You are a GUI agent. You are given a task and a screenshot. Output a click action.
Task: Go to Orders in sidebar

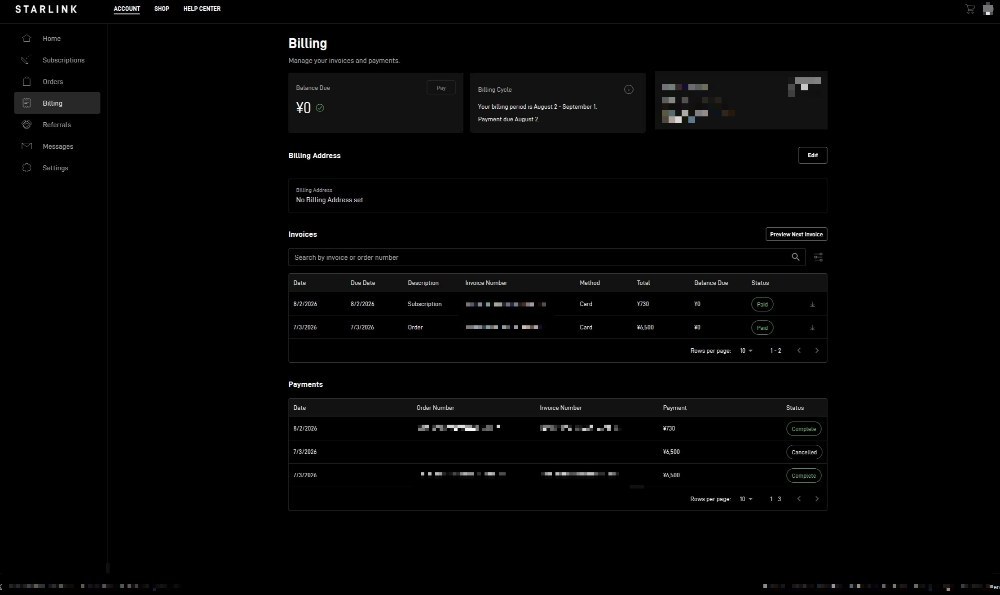coord(53,82)
